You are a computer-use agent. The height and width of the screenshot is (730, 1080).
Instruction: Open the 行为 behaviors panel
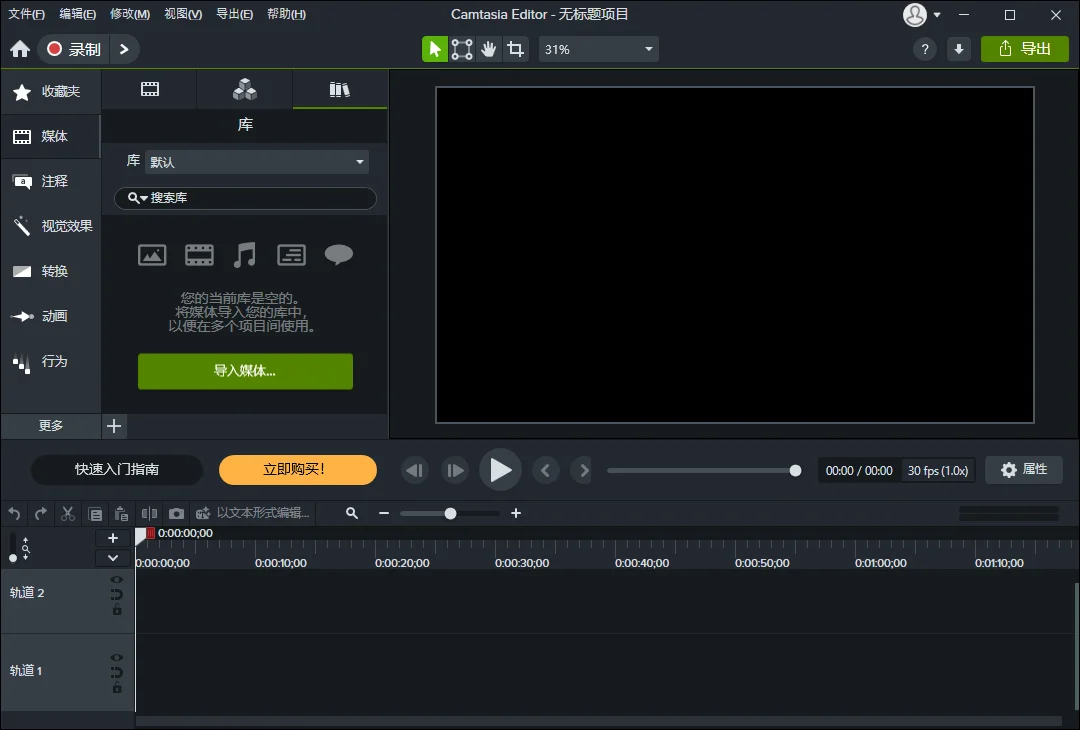[51, 361]
